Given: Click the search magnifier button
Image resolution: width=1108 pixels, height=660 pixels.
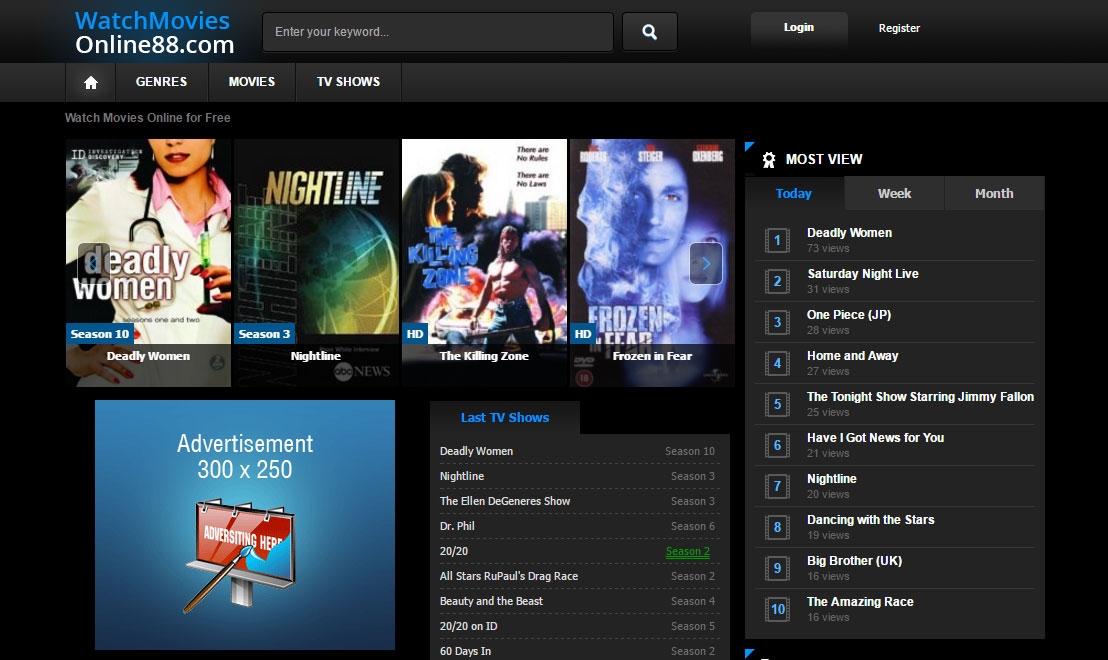Looking at the screenshot, I should click(649, 32).
